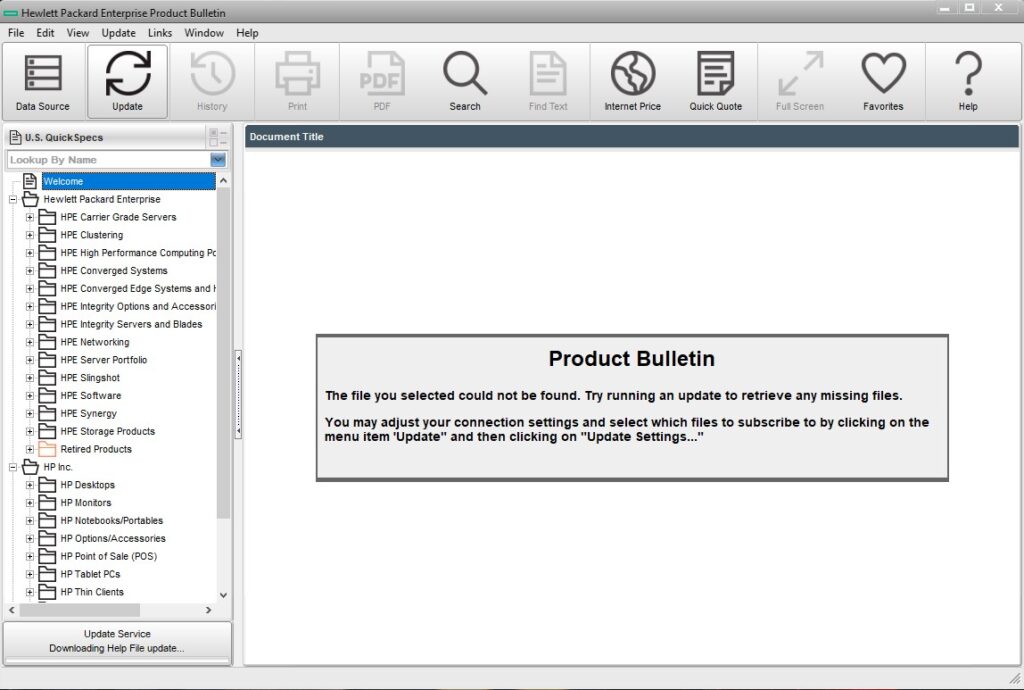
Task: Open the Search magnifier tool
Action: pos(464,81)
